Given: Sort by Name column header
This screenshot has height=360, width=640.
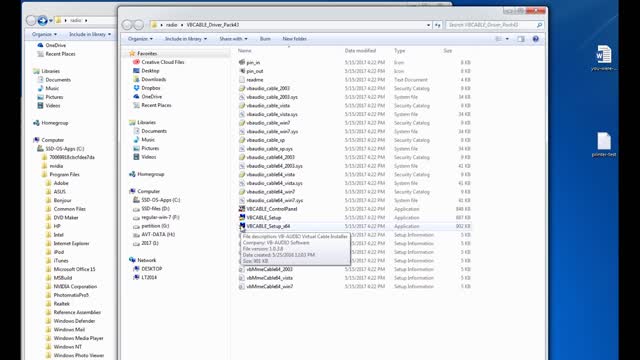Looking at the screenshot, I should (x=244, y=51).
